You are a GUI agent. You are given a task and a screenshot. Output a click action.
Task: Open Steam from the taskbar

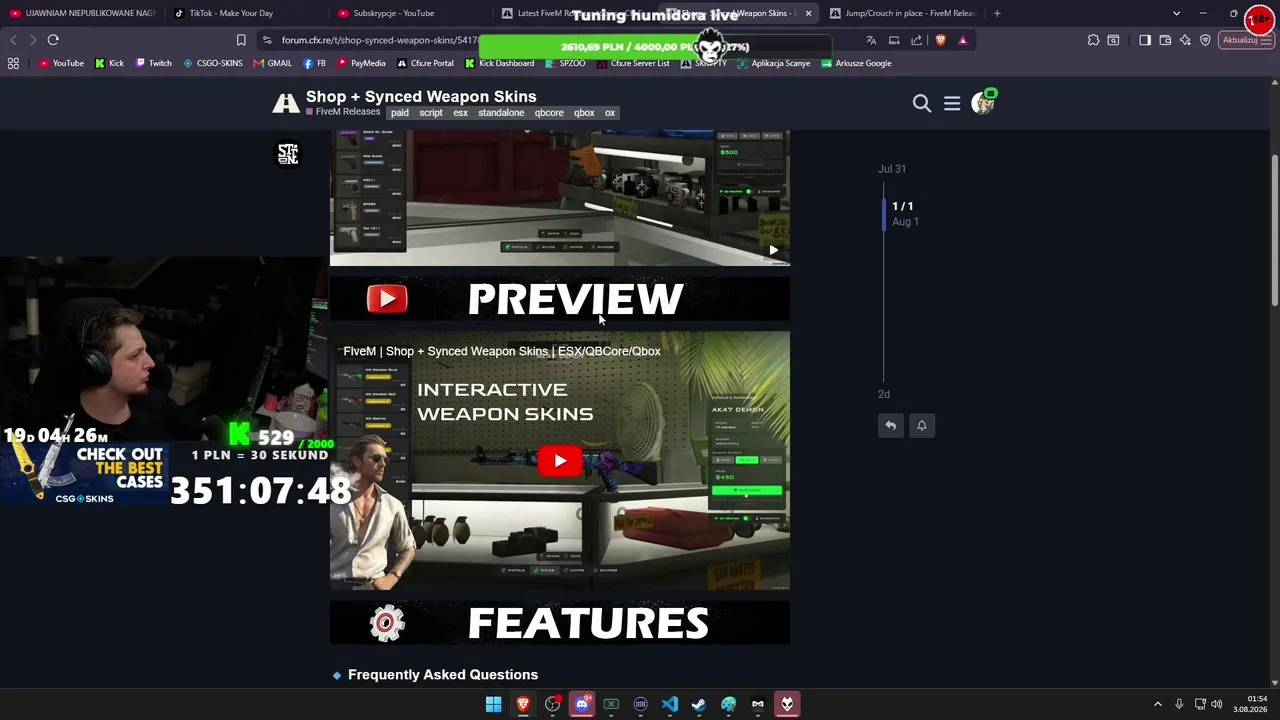(x=699, y=704)
